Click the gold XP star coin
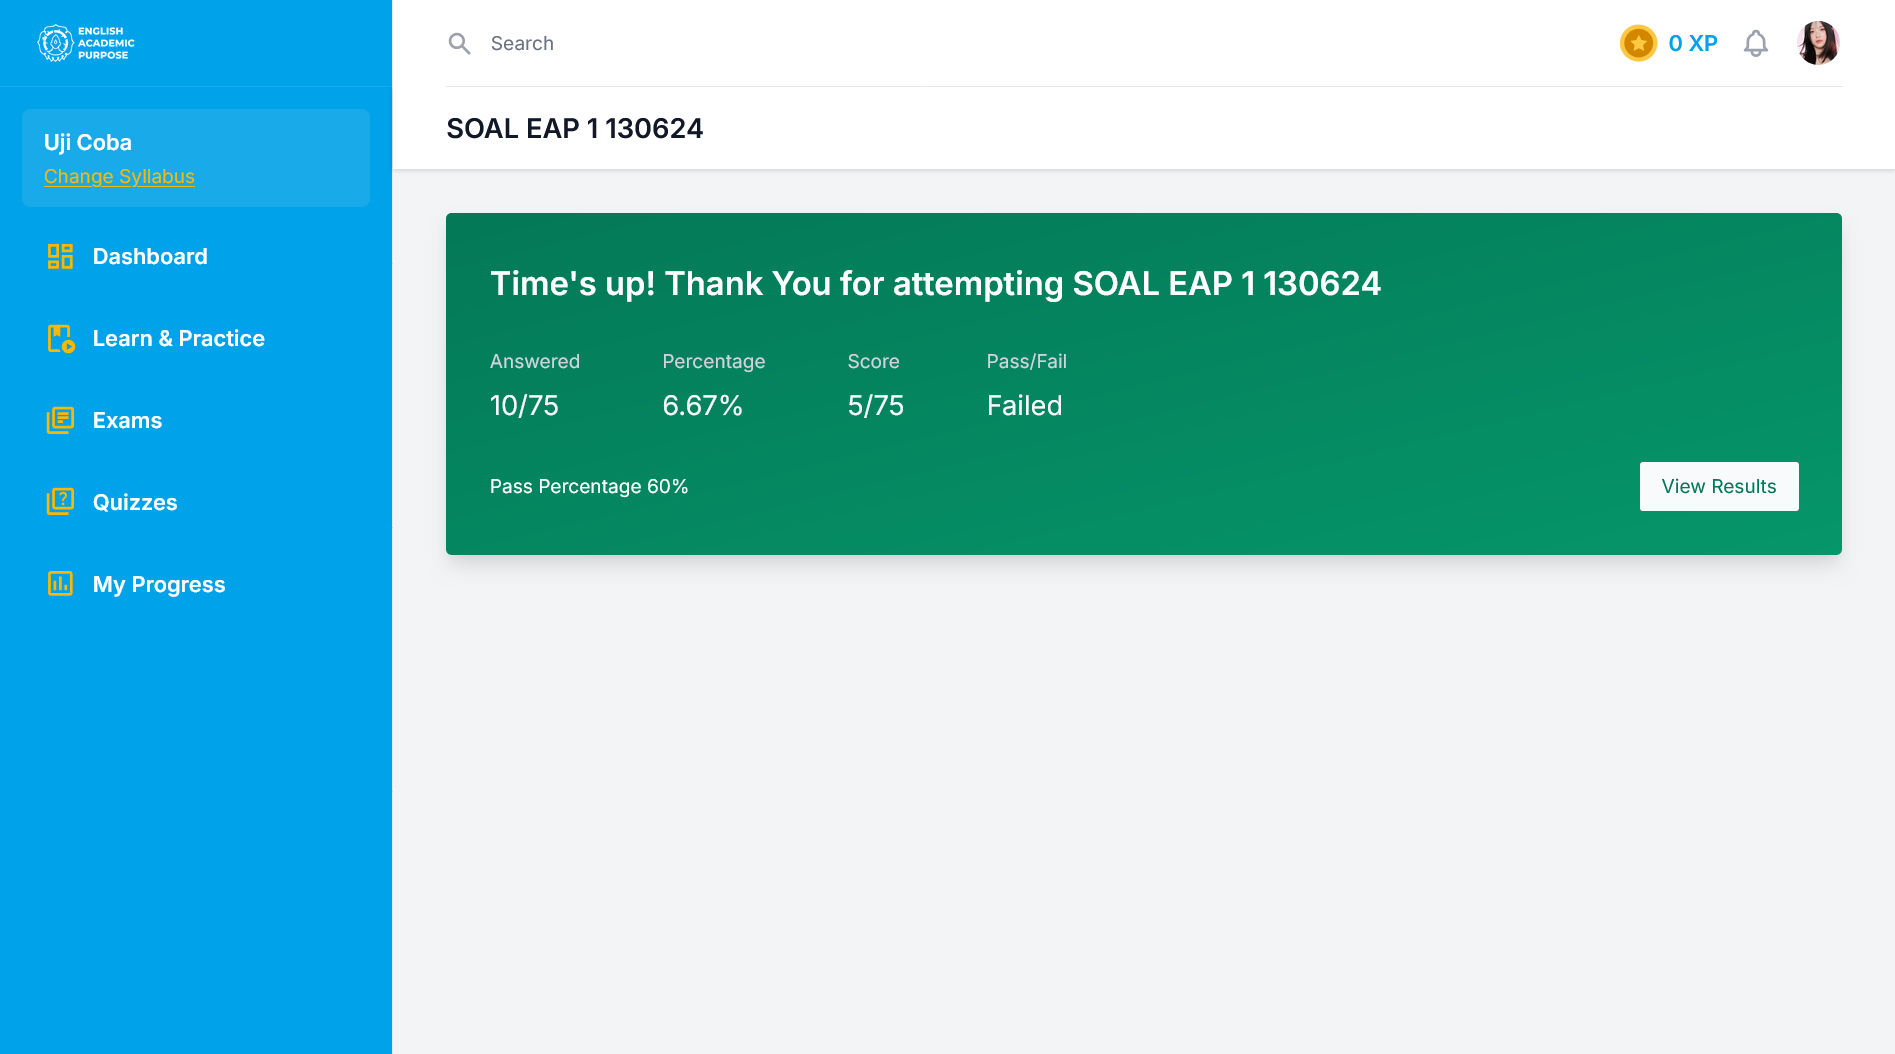The height and width of the screenshot is (1054, 1895). point(1638,44)
